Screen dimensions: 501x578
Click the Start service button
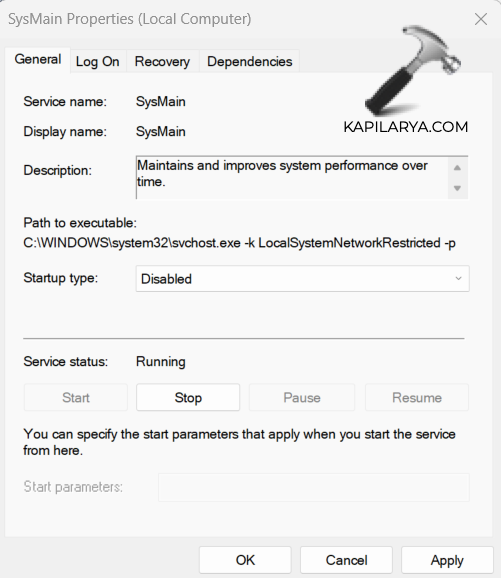tap(76, 397)
